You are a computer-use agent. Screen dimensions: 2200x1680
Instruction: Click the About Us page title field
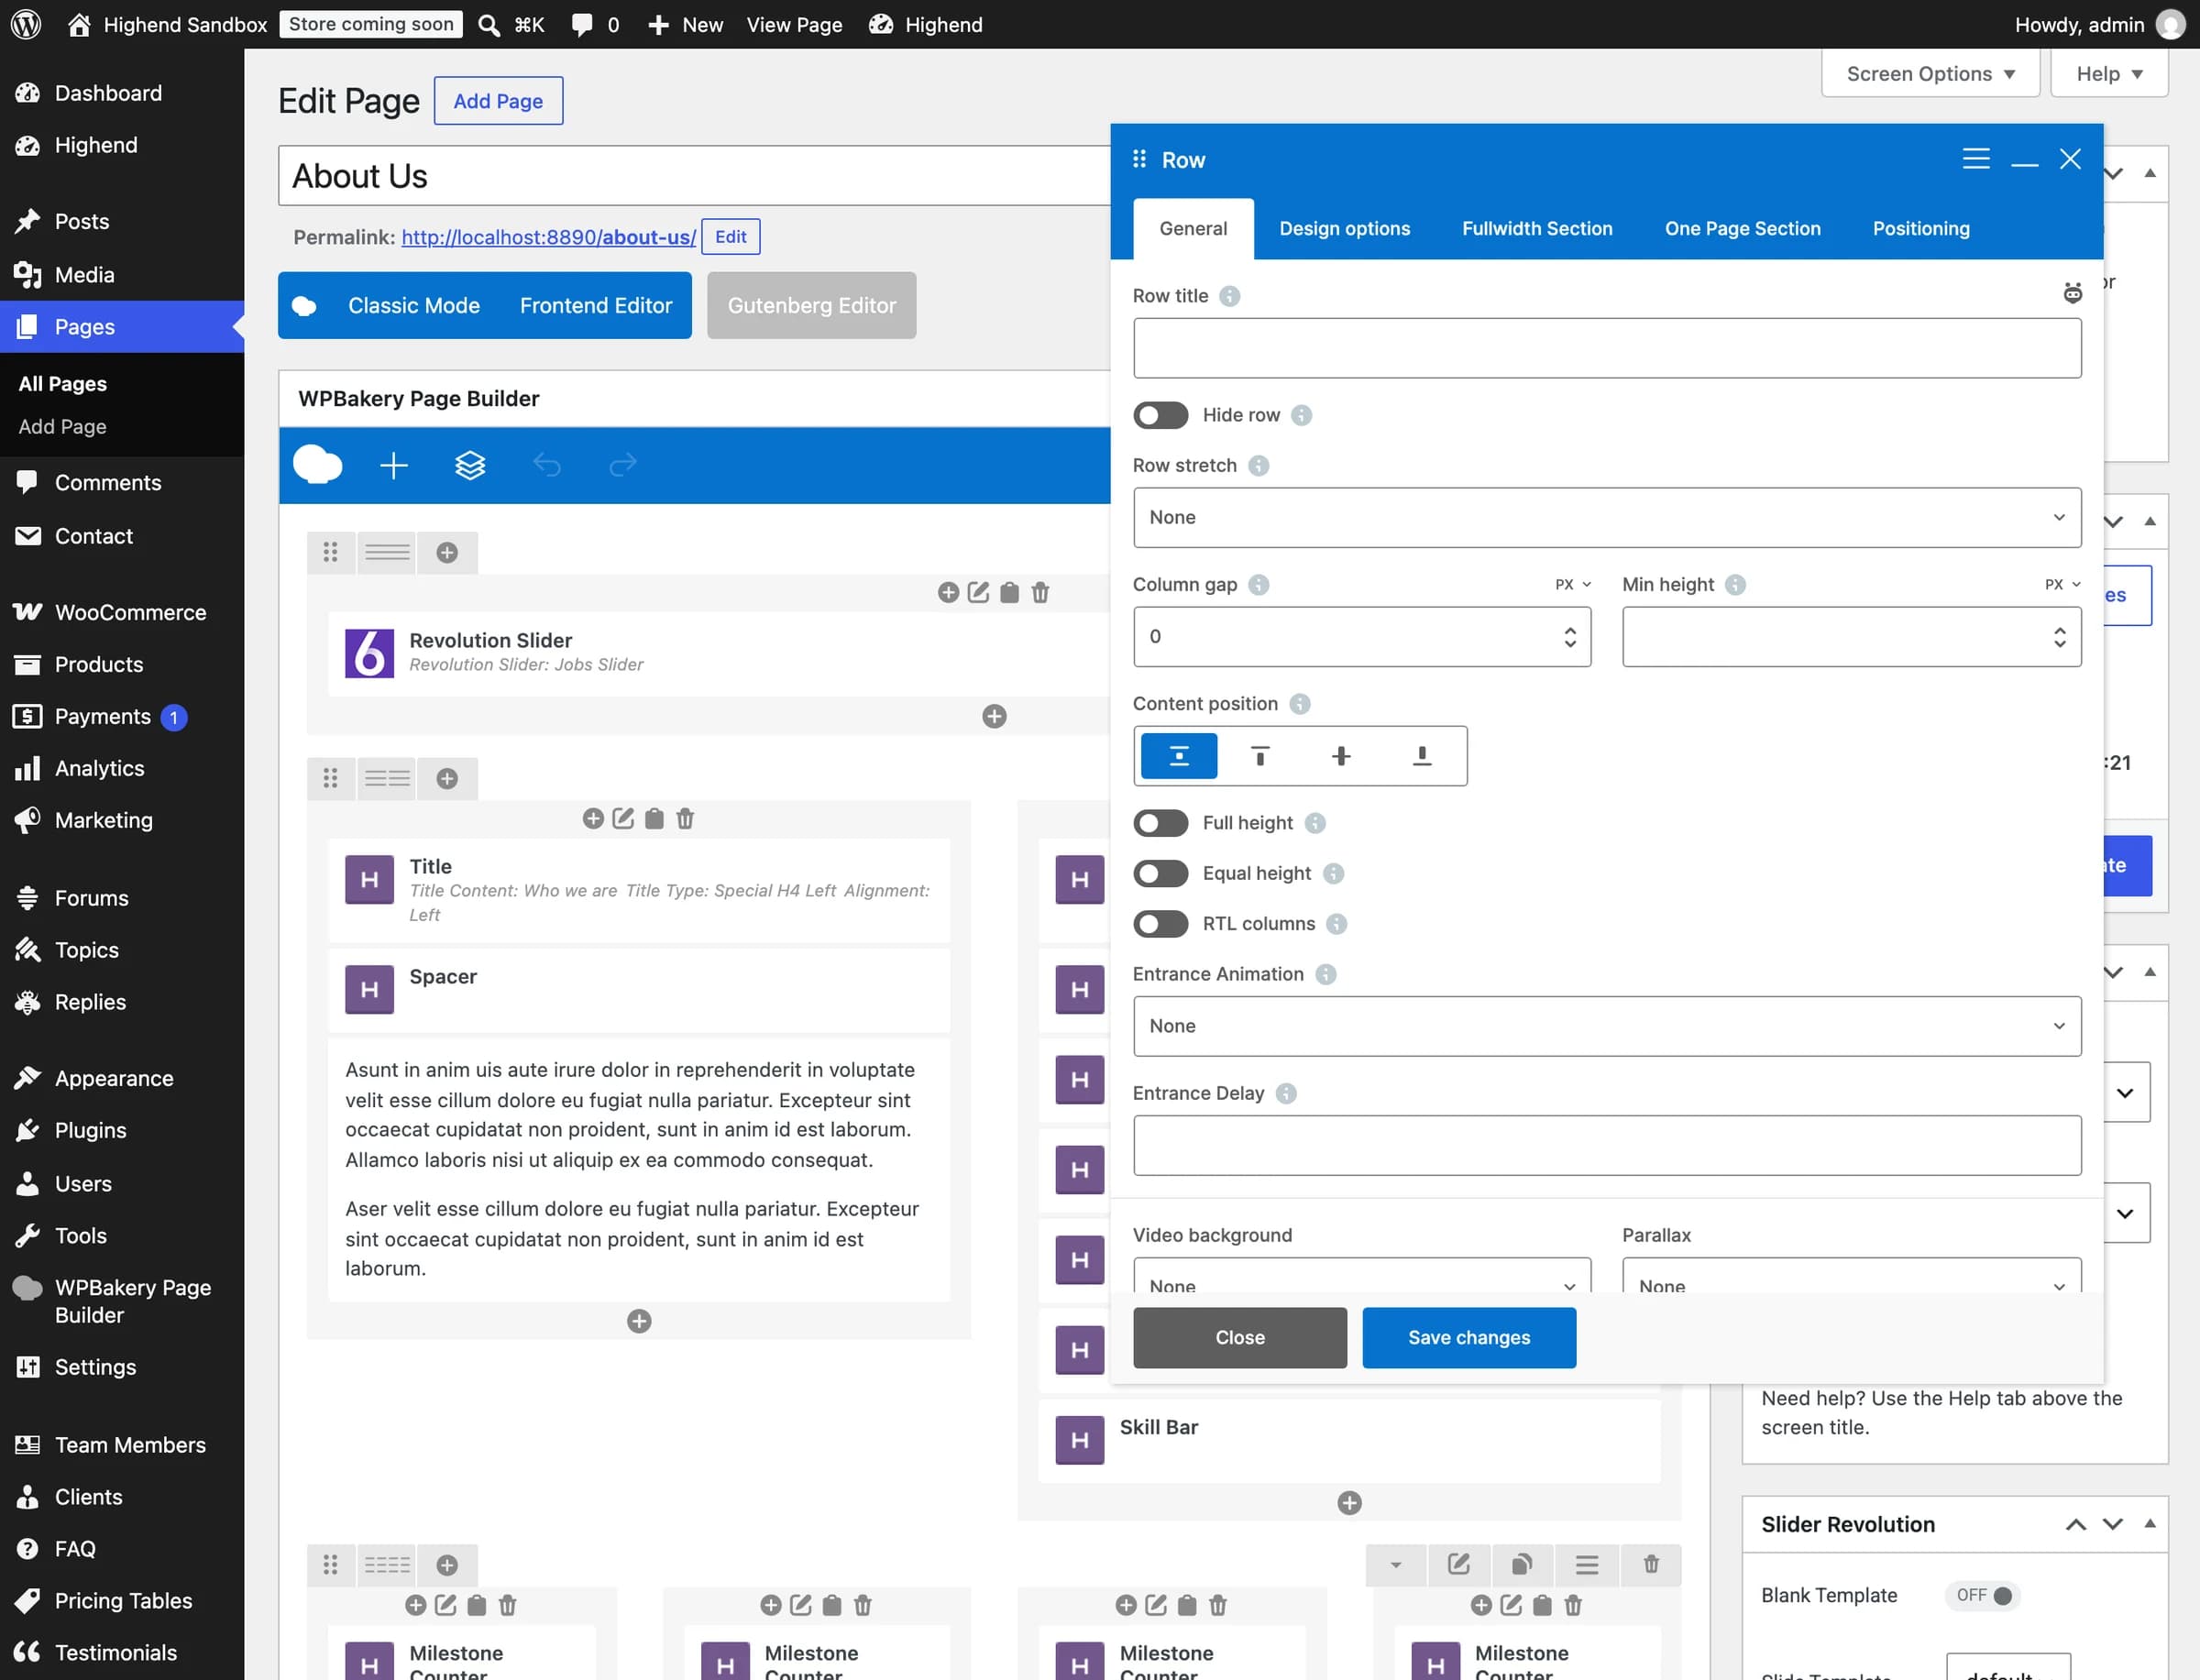click(x=694, y=176)
